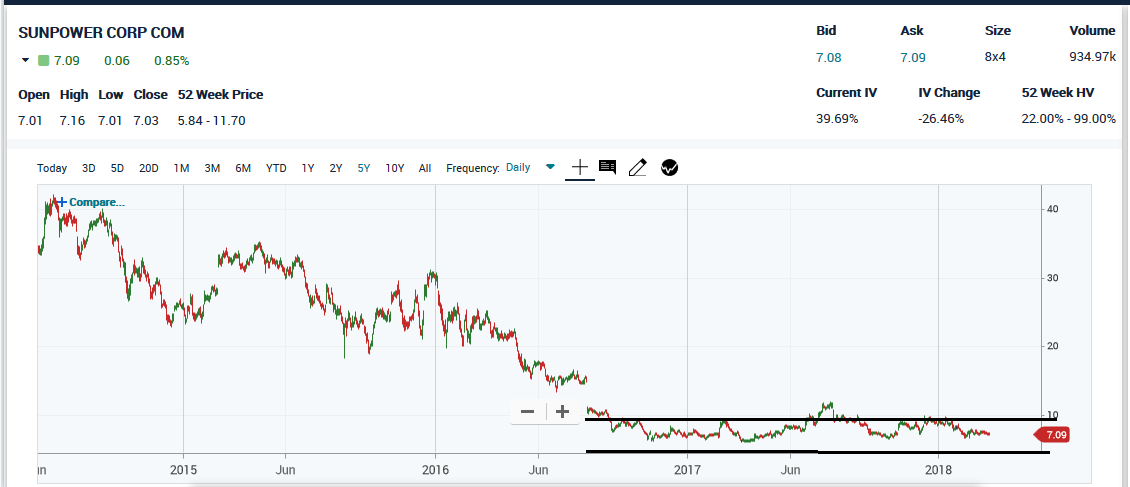
Task: Choose the 1M time range
Action: 181,168
